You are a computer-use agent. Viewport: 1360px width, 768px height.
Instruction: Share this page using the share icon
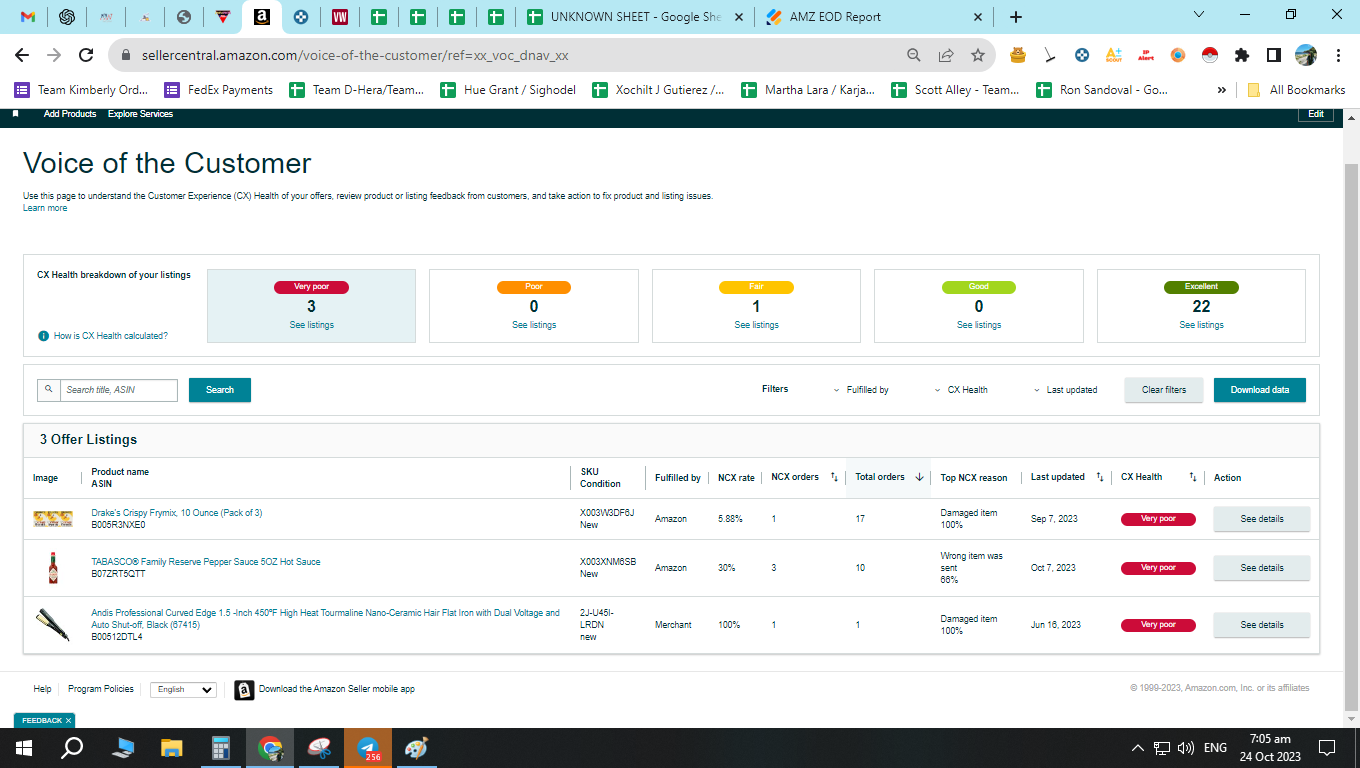946,56
